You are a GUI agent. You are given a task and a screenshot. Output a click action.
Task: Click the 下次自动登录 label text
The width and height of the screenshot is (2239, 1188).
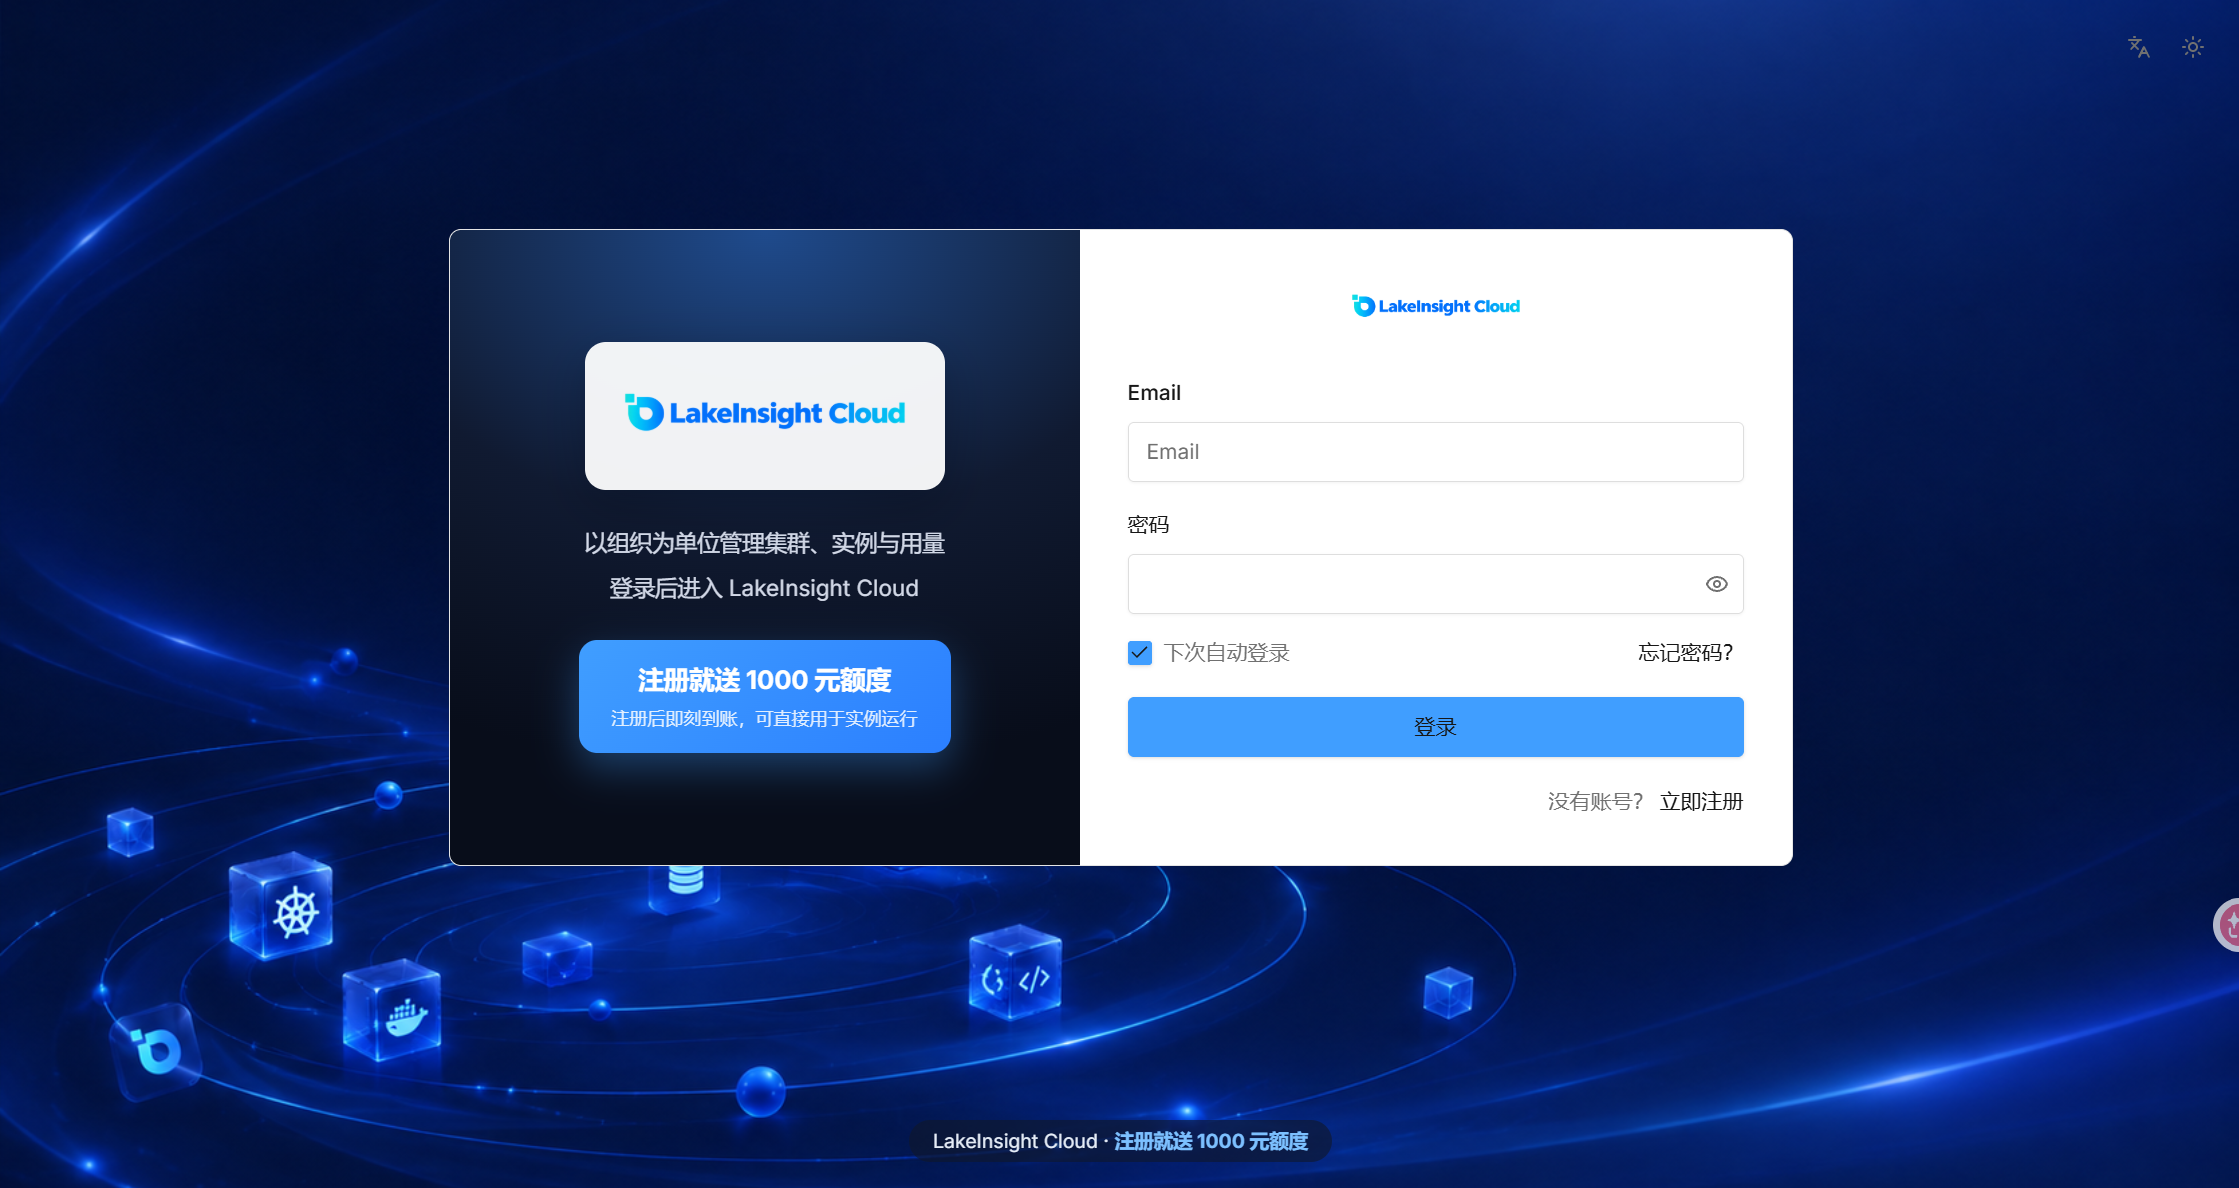[1226, 653]
